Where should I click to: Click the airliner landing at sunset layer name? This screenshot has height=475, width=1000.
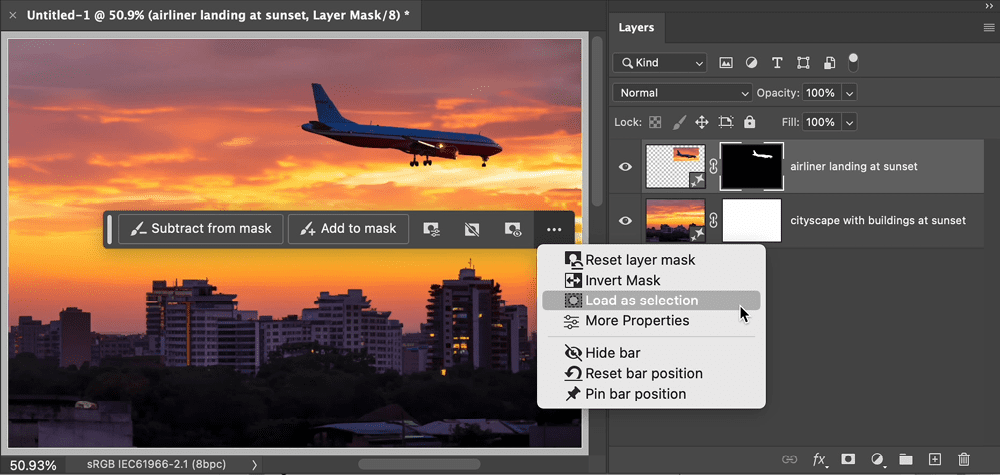(x=854, y=166)
